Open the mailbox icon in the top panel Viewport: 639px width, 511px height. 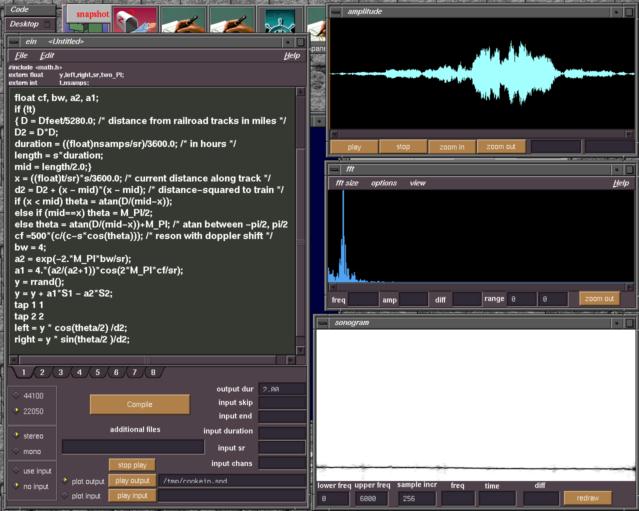(x=134, y=18)
